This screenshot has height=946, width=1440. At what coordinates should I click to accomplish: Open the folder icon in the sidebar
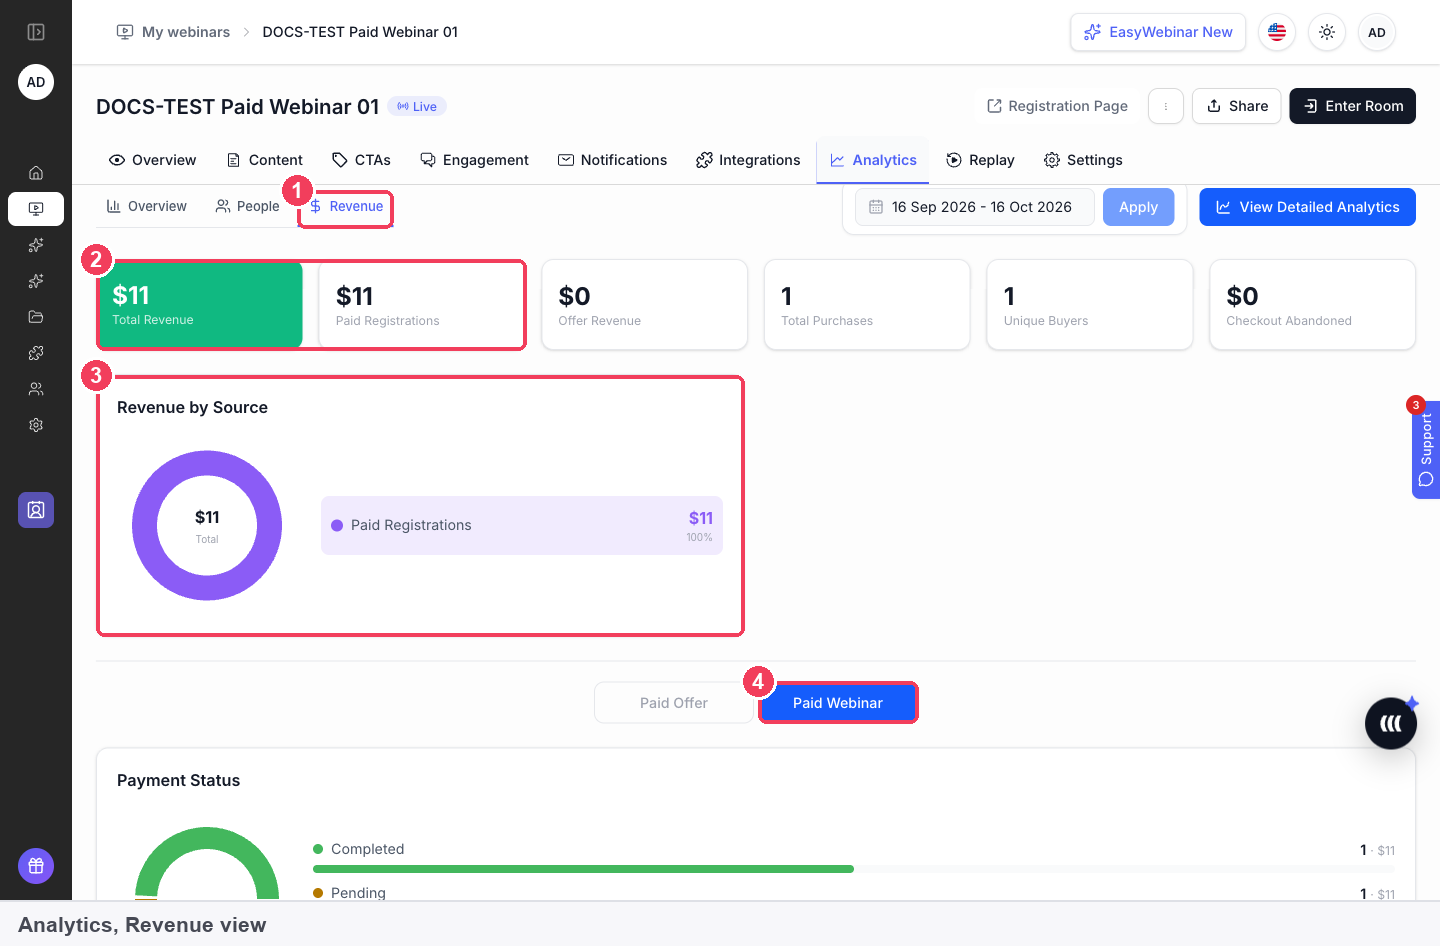(x=36, y=317)
